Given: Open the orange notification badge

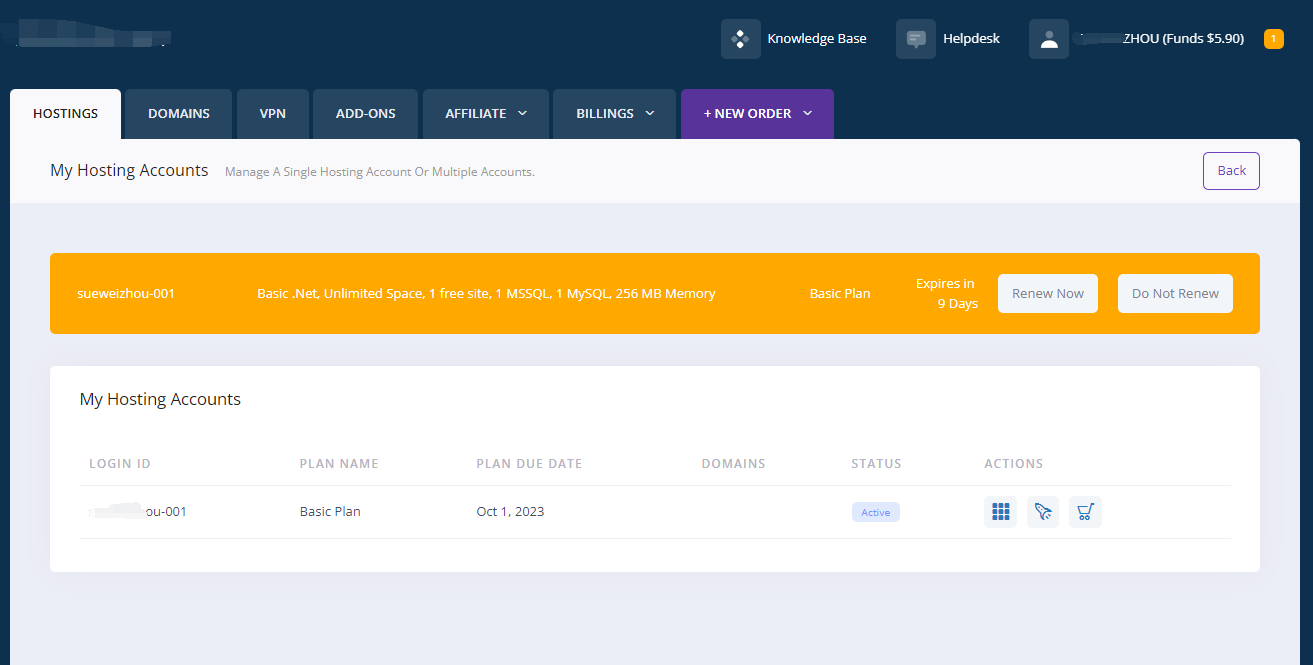Looking at the screenshot, I should 1273,39.
